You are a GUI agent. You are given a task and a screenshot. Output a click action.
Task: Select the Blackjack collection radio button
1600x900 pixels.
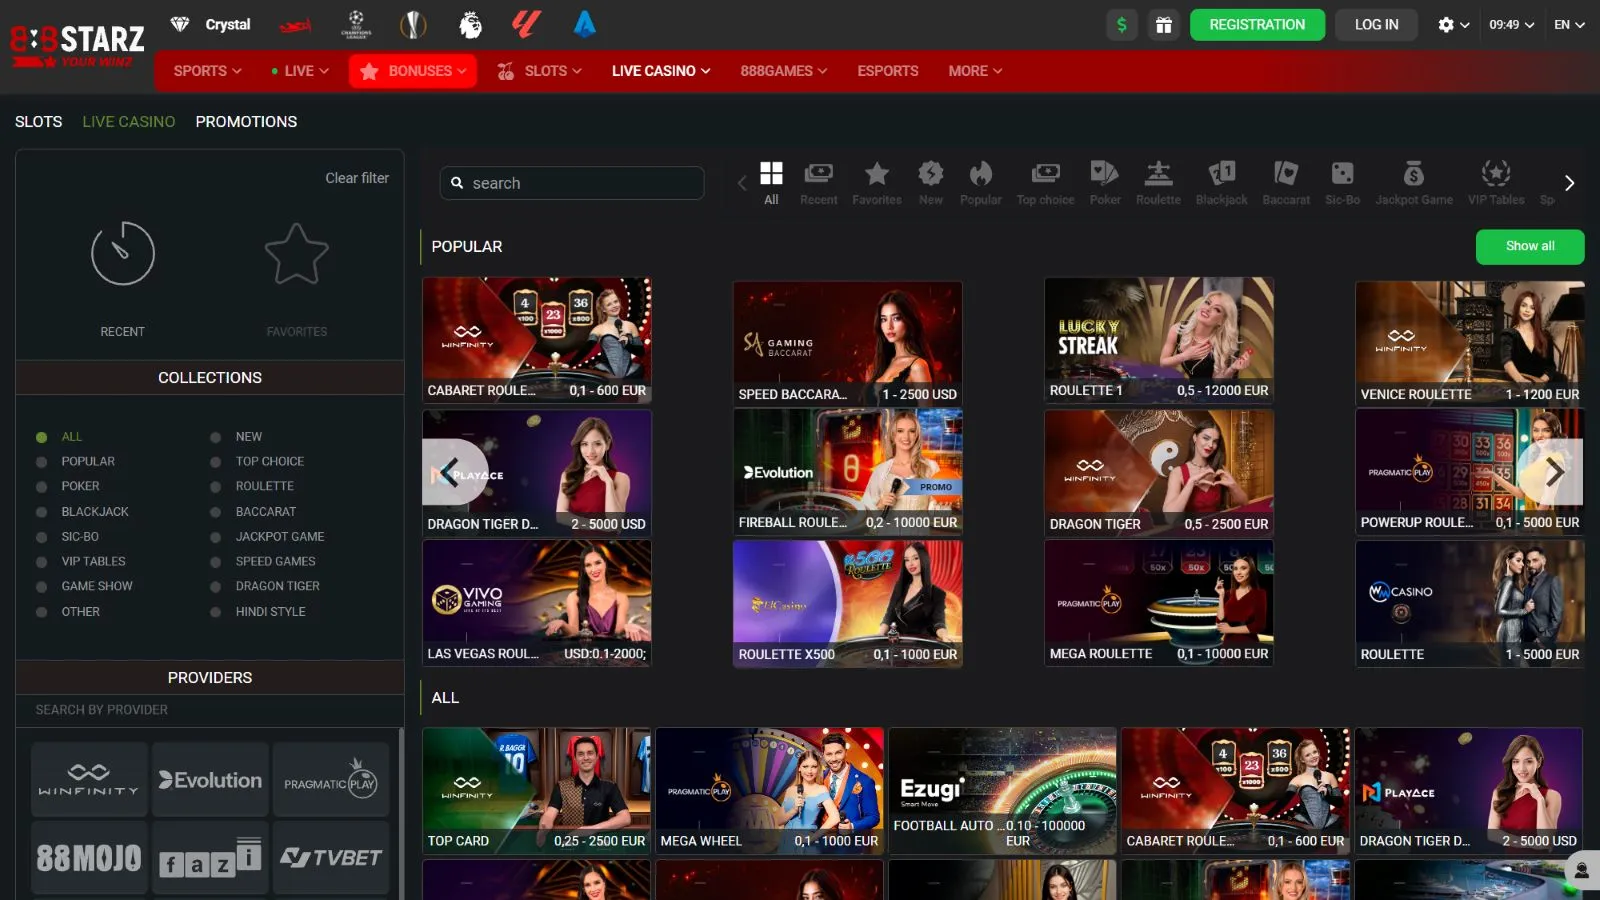pyautogui.click(x=42, y=512)
